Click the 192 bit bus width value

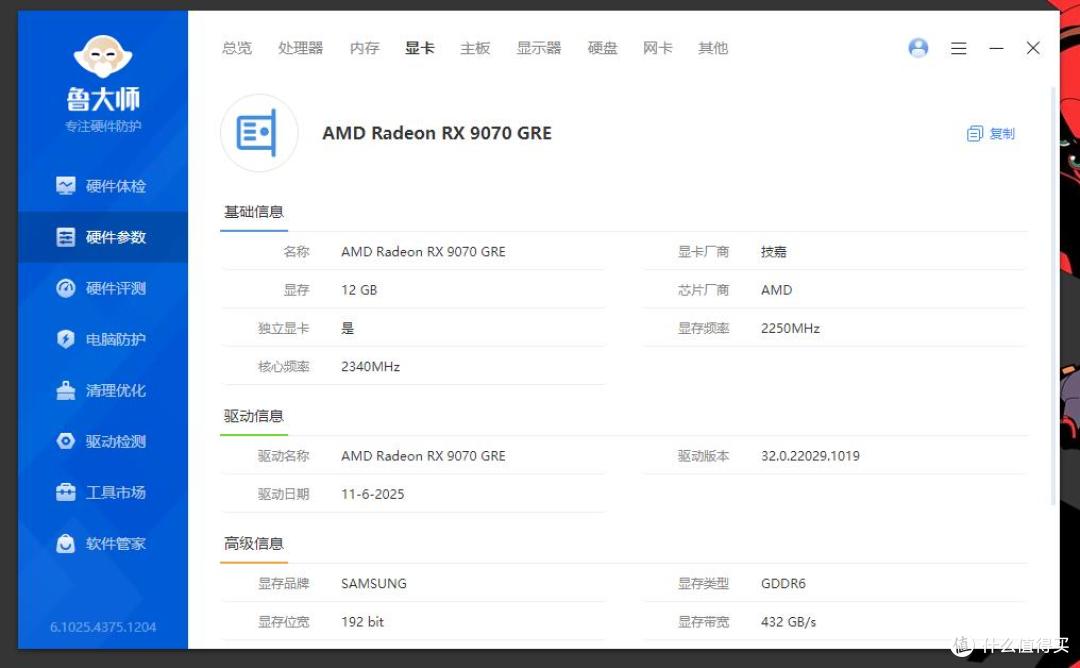pyautogui.click(x=362, y=622)
